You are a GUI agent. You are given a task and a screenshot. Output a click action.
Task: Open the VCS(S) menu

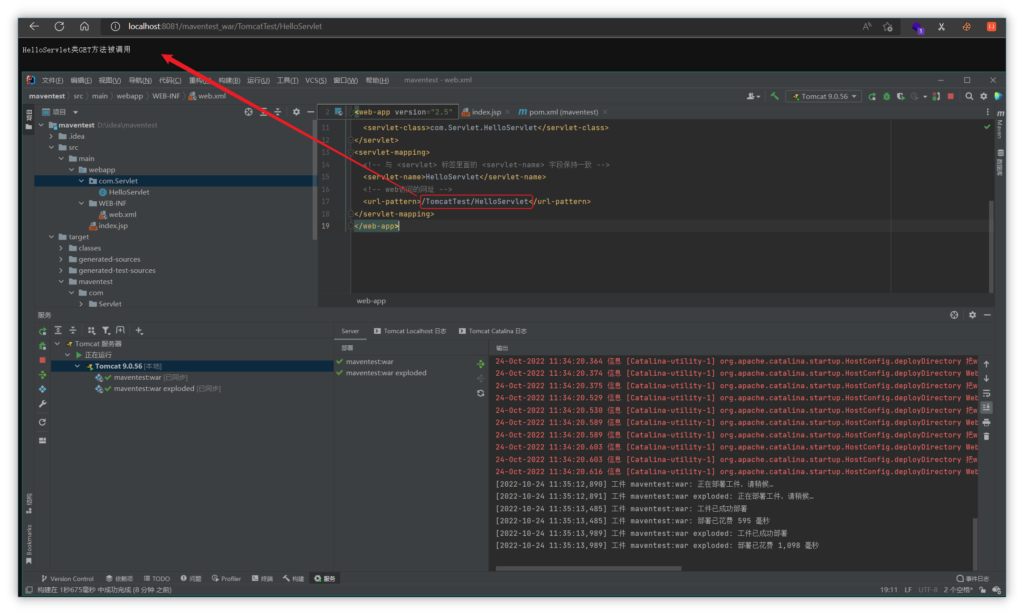[x=315, y=80]
